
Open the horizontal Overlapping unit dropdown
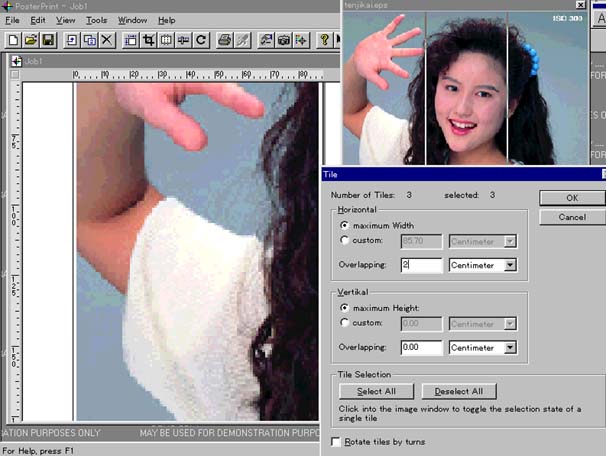510,265
